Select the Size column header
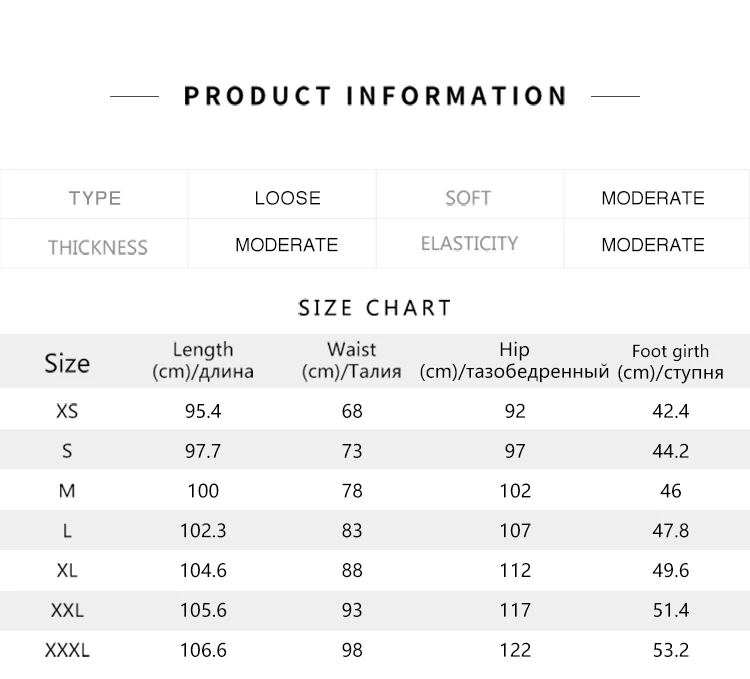 point(67,363)
